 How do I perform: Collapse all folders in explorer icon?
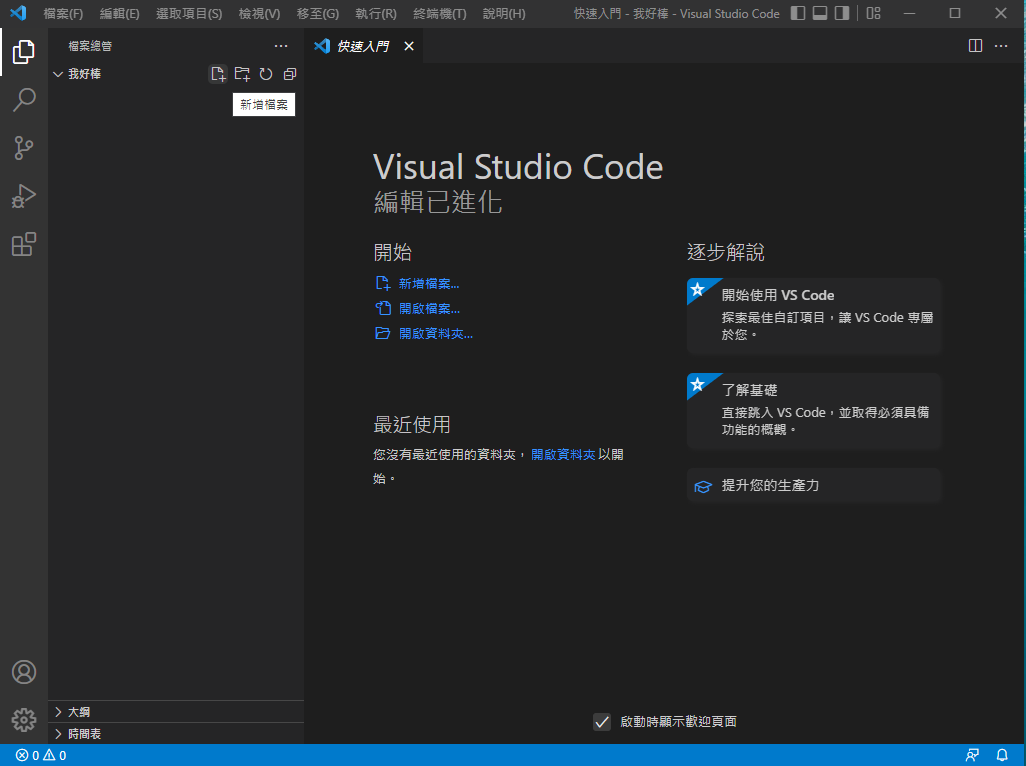point(290,74)
